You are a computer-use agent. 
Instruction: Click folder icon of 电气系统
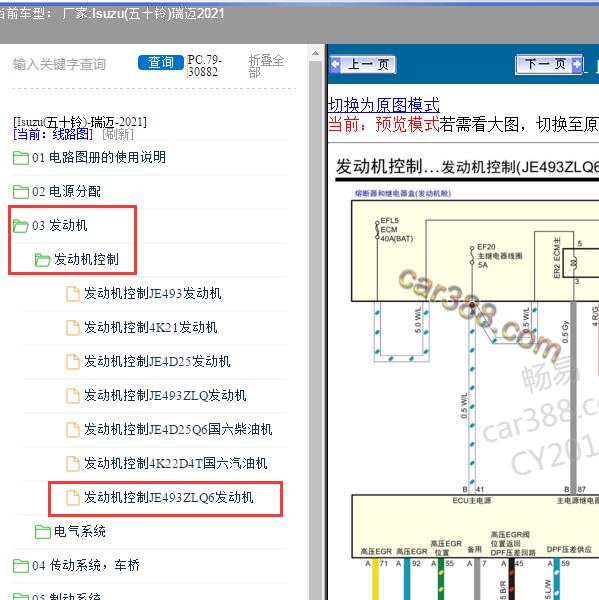[x=42, y=532]
